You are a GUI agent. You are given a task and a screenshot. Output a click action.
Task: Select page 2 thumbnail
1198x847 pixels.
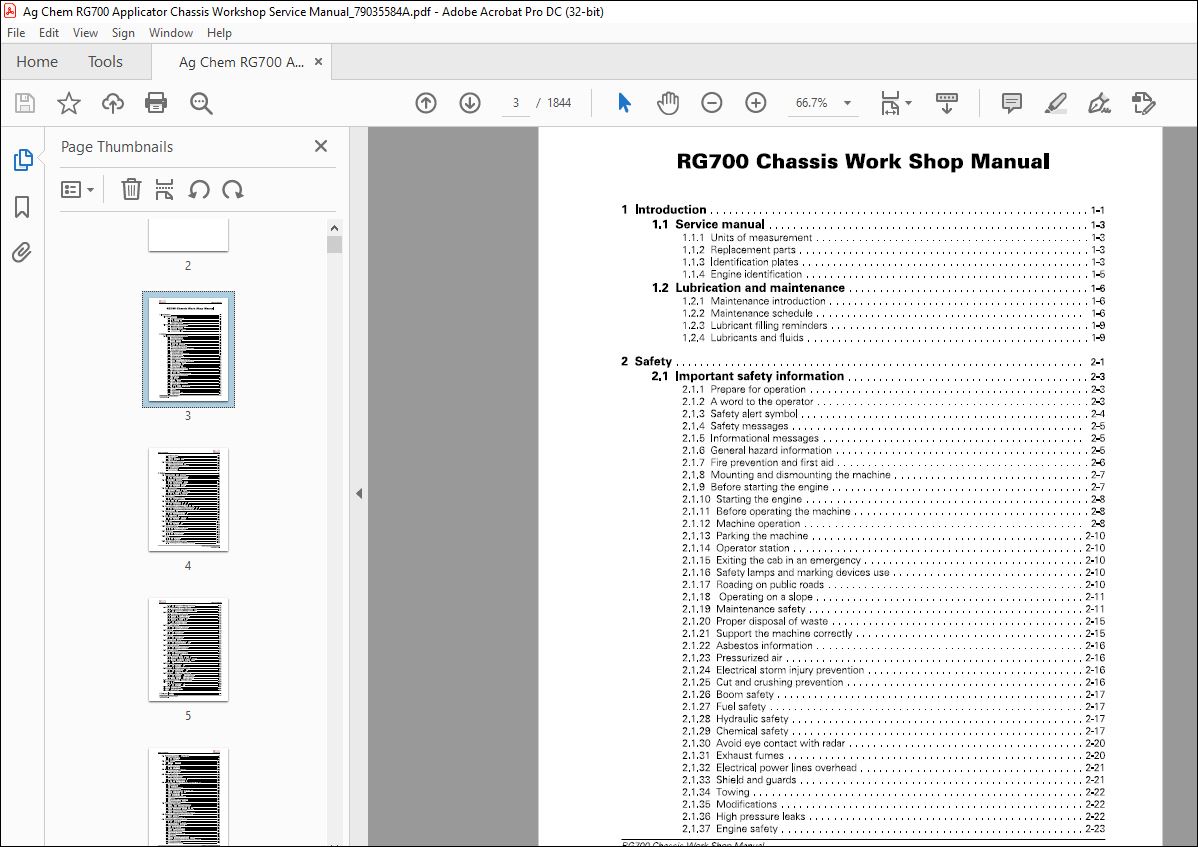tap(188, 235)
